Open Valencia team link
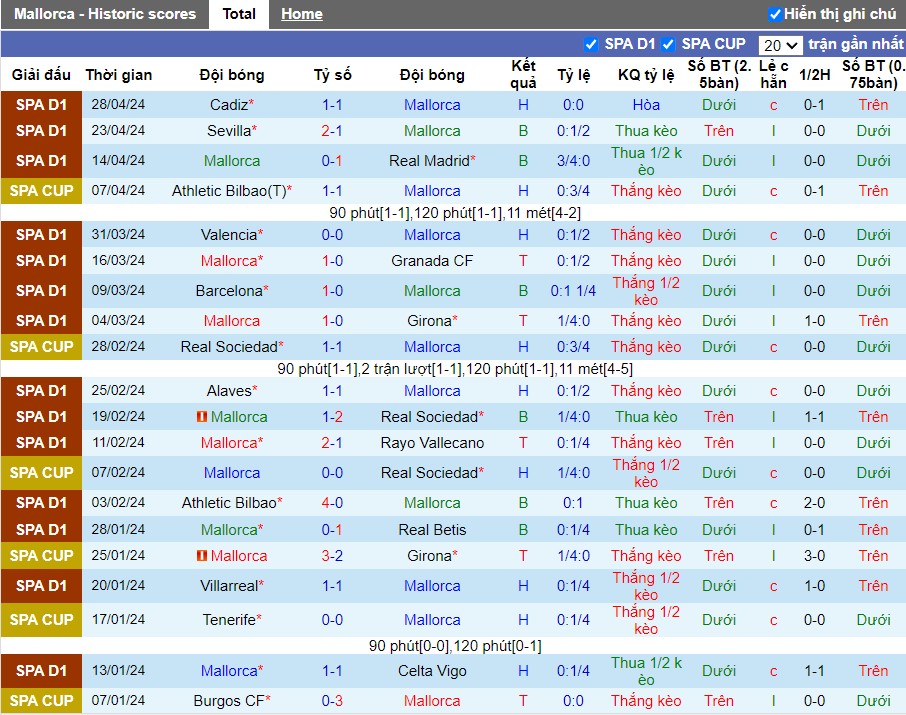Image resolution: width=906 pixels, height=715 pixels. coord(229,235)
